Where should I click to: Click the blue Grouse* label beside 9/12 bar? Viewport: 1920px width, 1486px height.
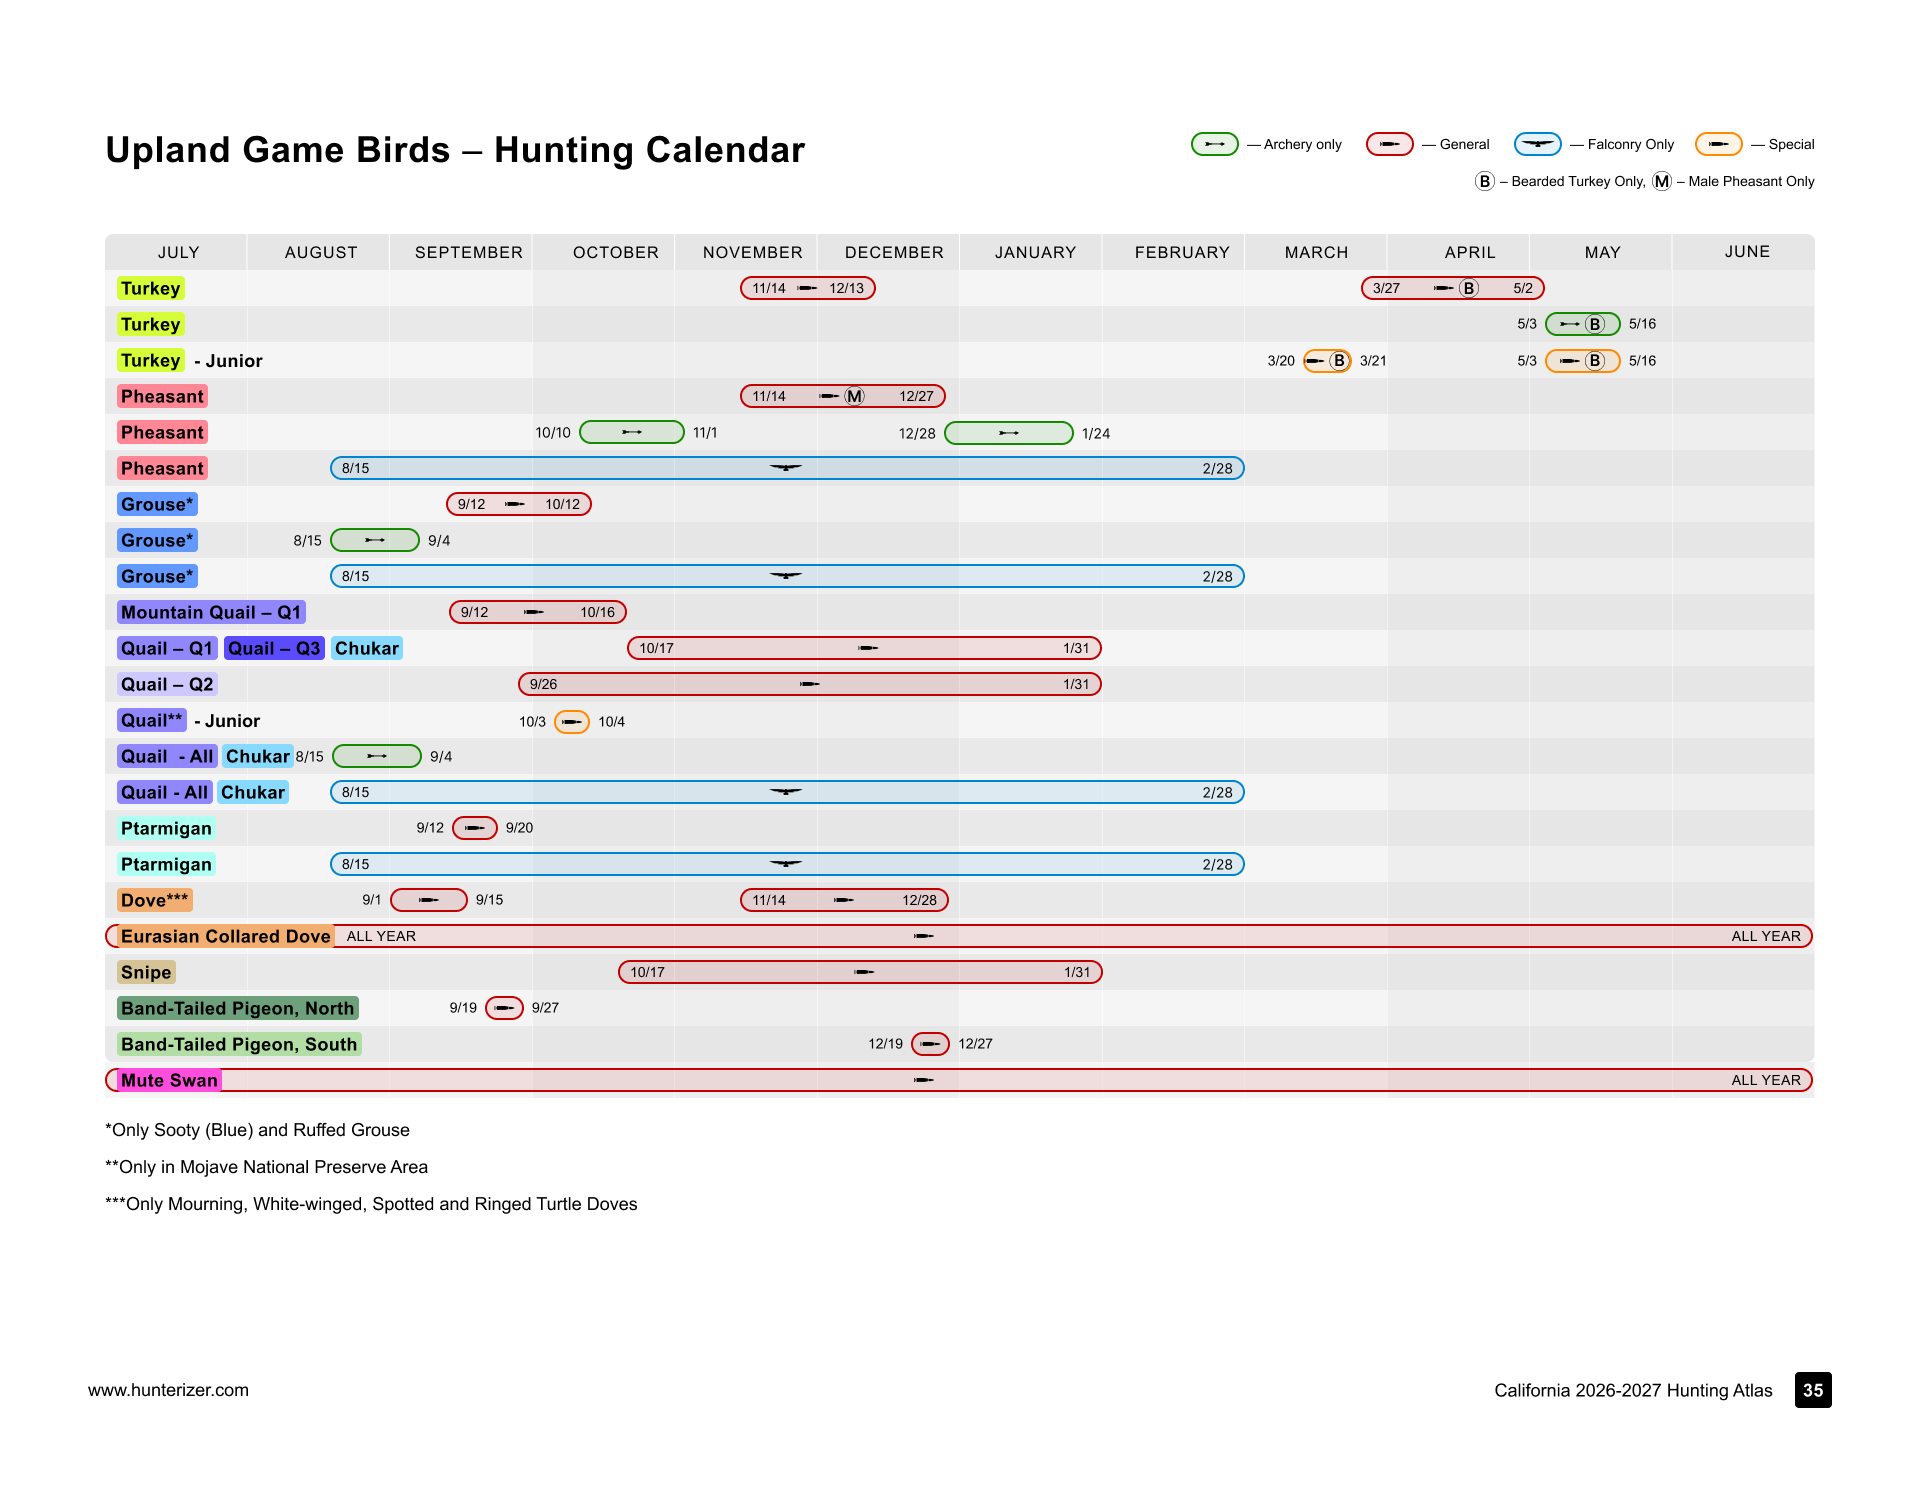(157, 504)
